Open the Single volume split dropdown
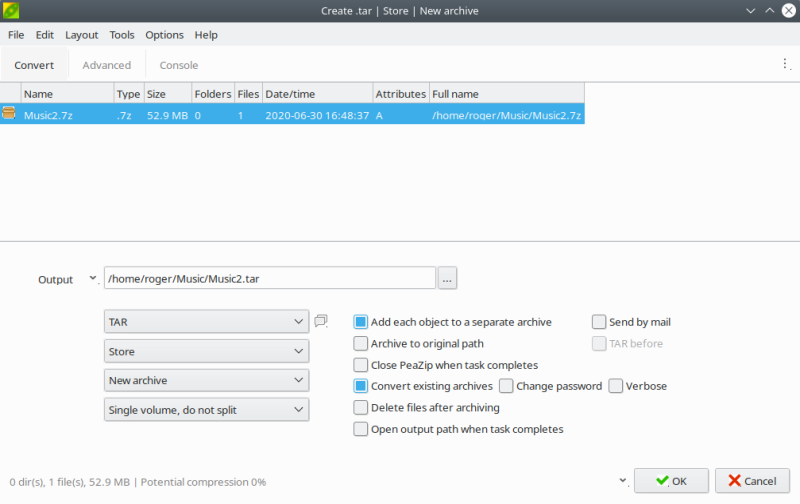800x504 pixels. click(206, 409)
